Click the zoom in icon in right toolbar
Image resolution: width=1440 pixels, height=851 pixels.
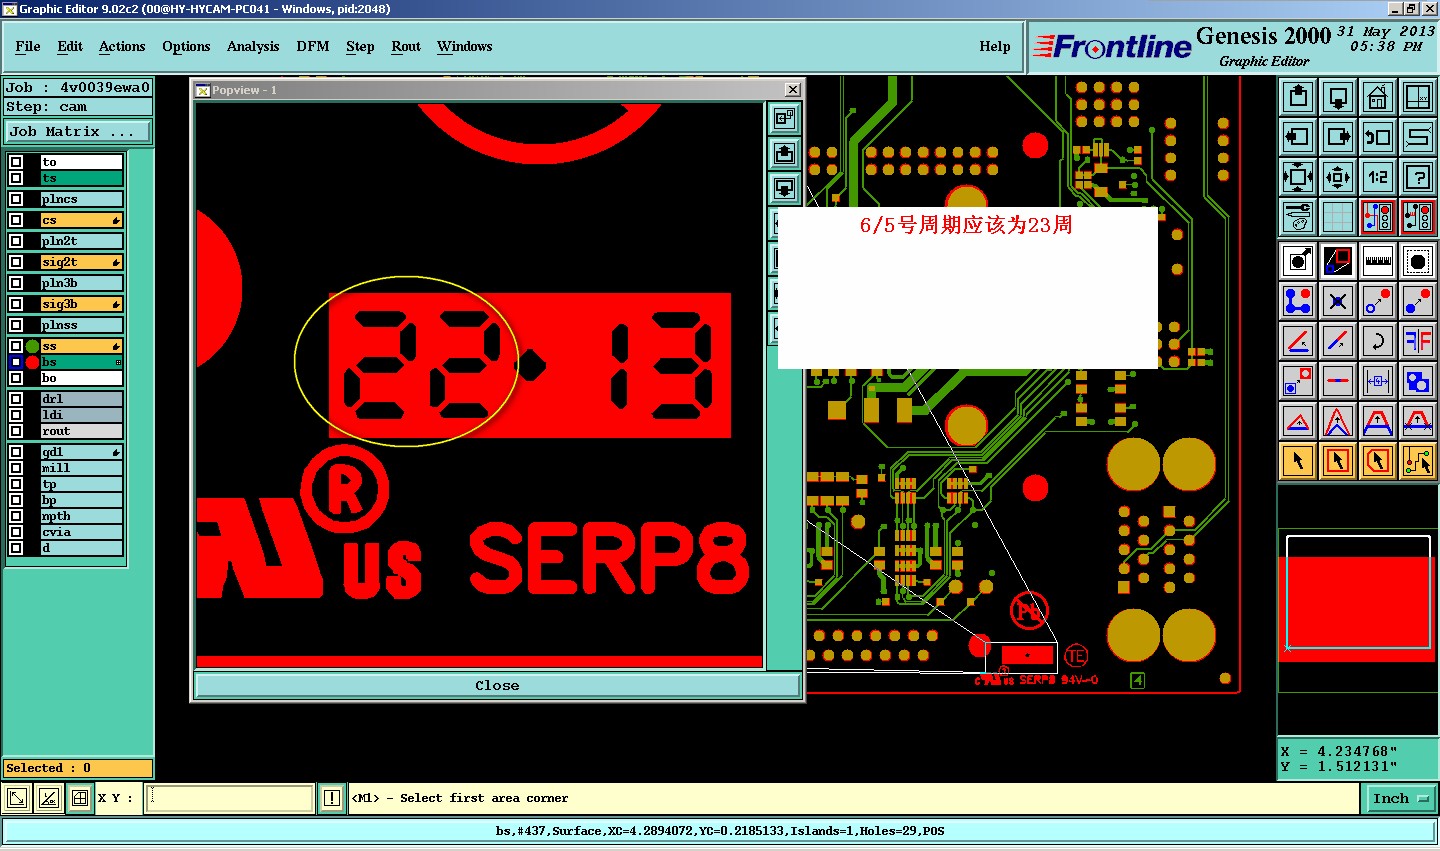1298,97
